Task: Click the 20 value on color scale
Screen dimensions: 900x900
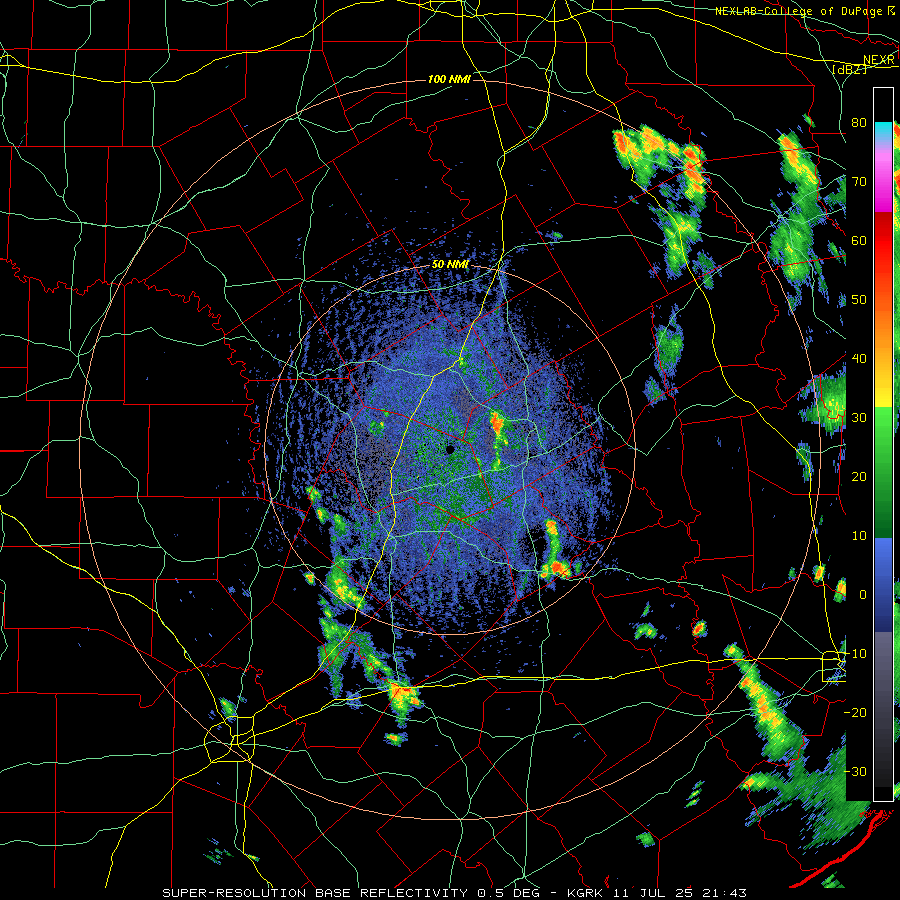Action: 859,476
